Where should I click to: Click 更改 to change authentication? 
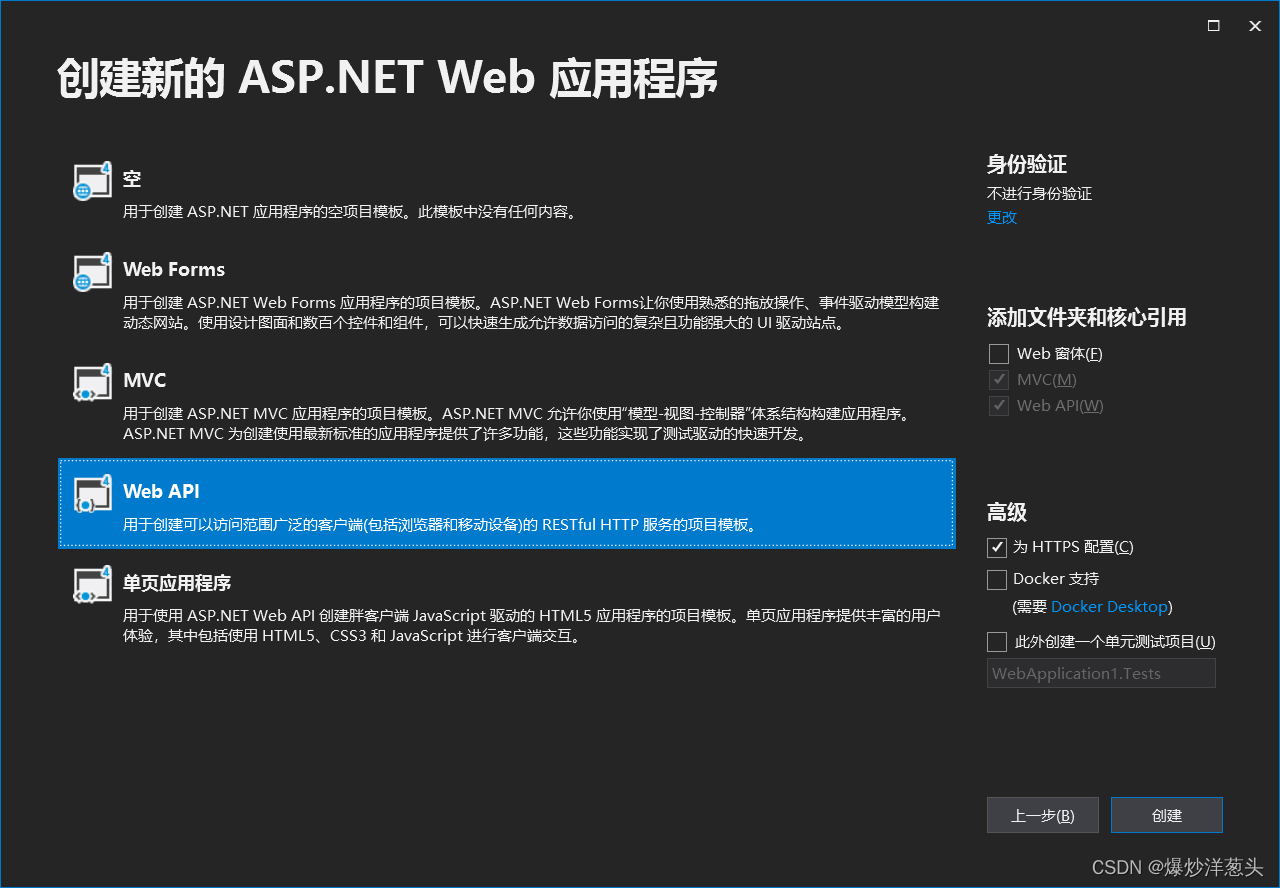(1001, 217)
